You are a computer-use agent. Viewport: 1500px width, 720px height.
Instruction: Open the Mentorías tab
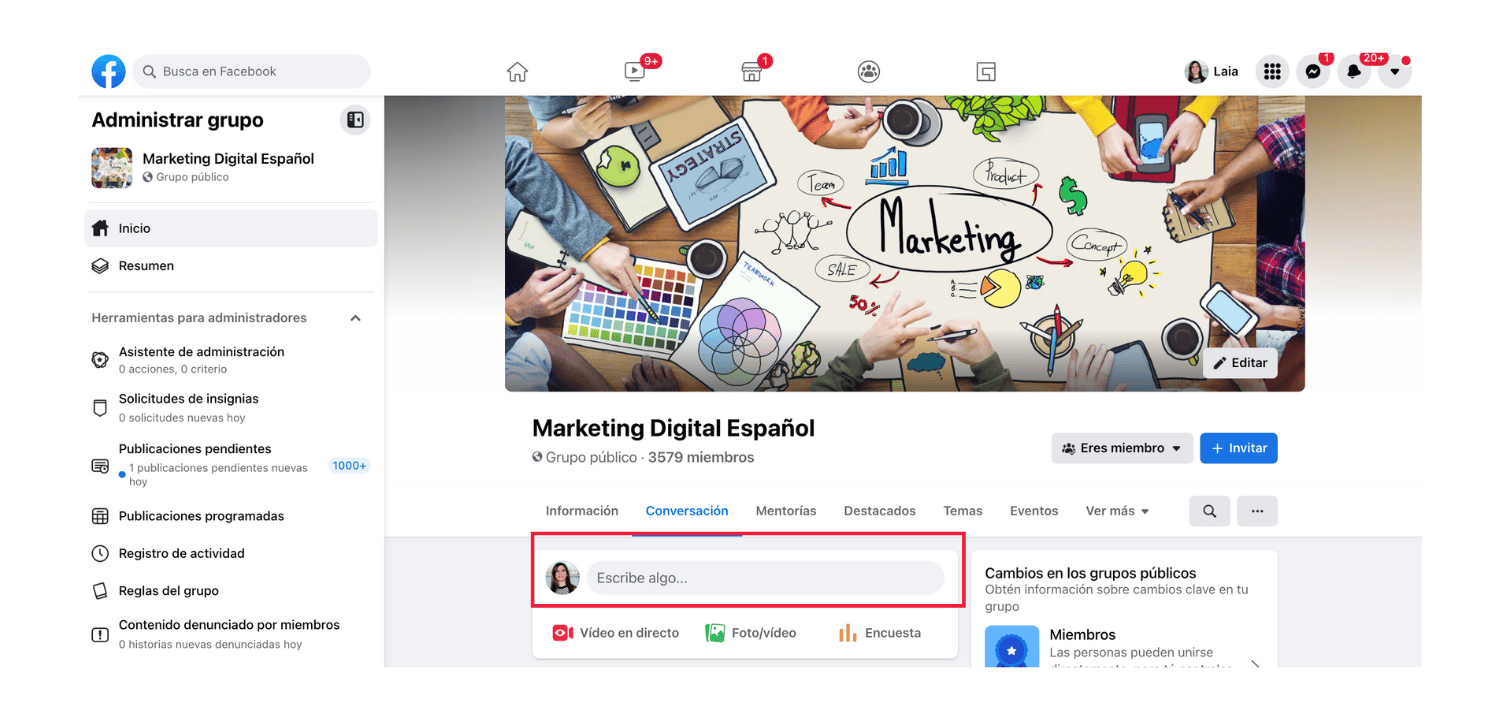(786, 511)
